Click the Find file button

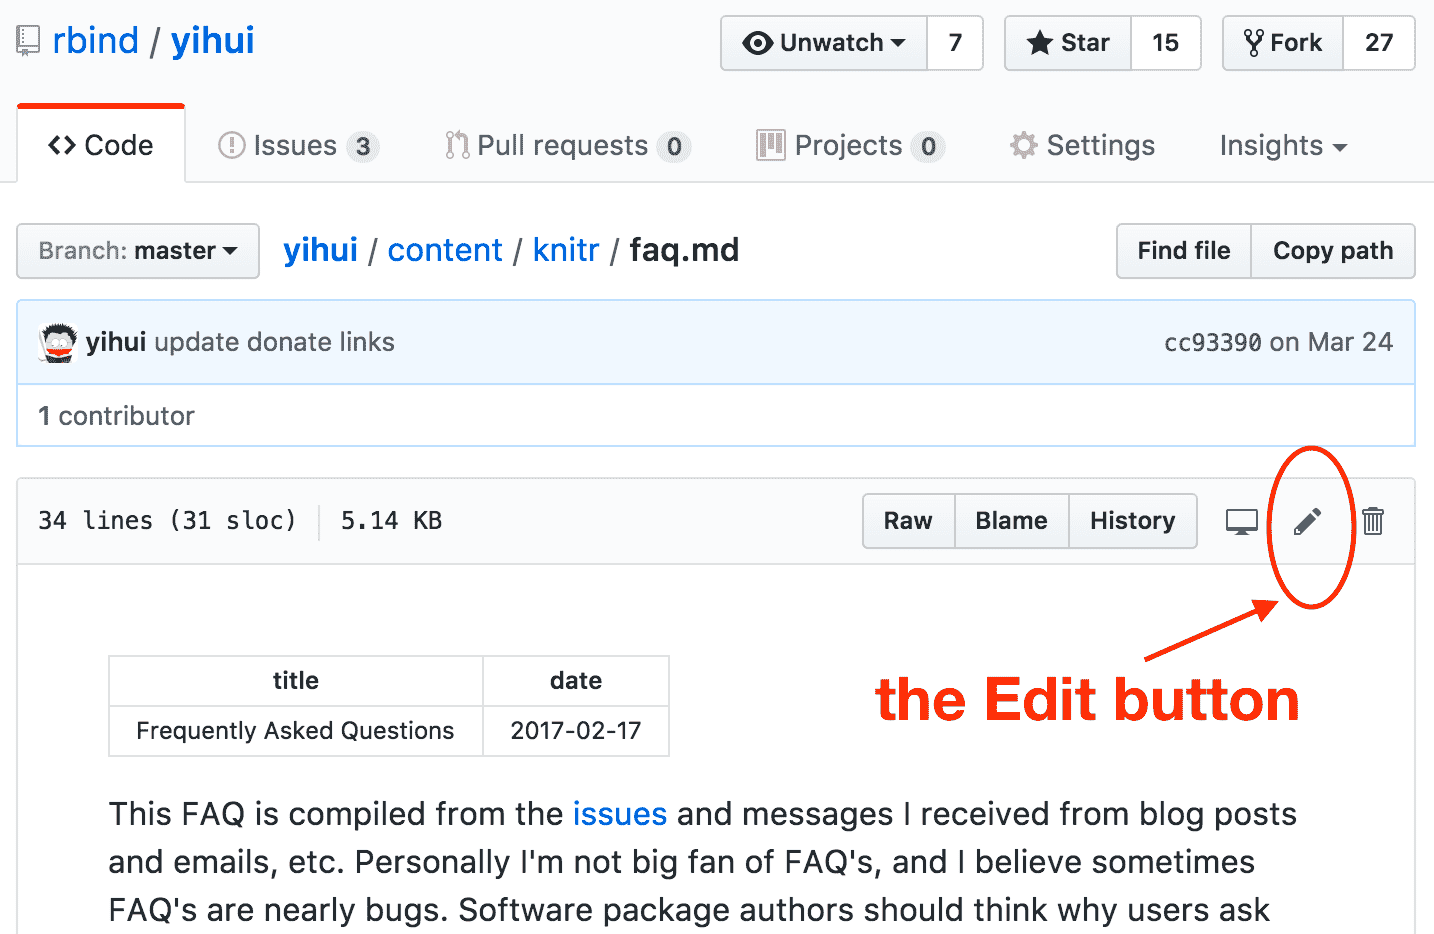[x=1183, y=251]
